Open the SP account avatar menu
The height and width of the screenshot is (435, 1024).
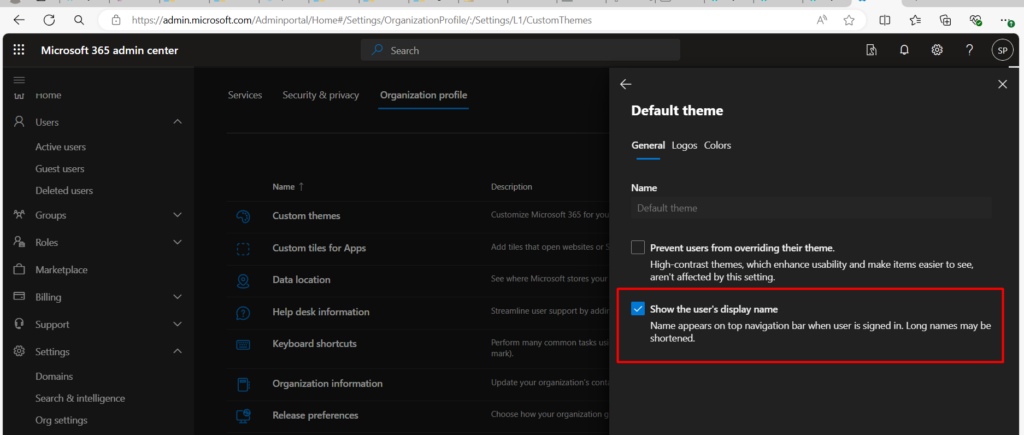[1002, 50]
